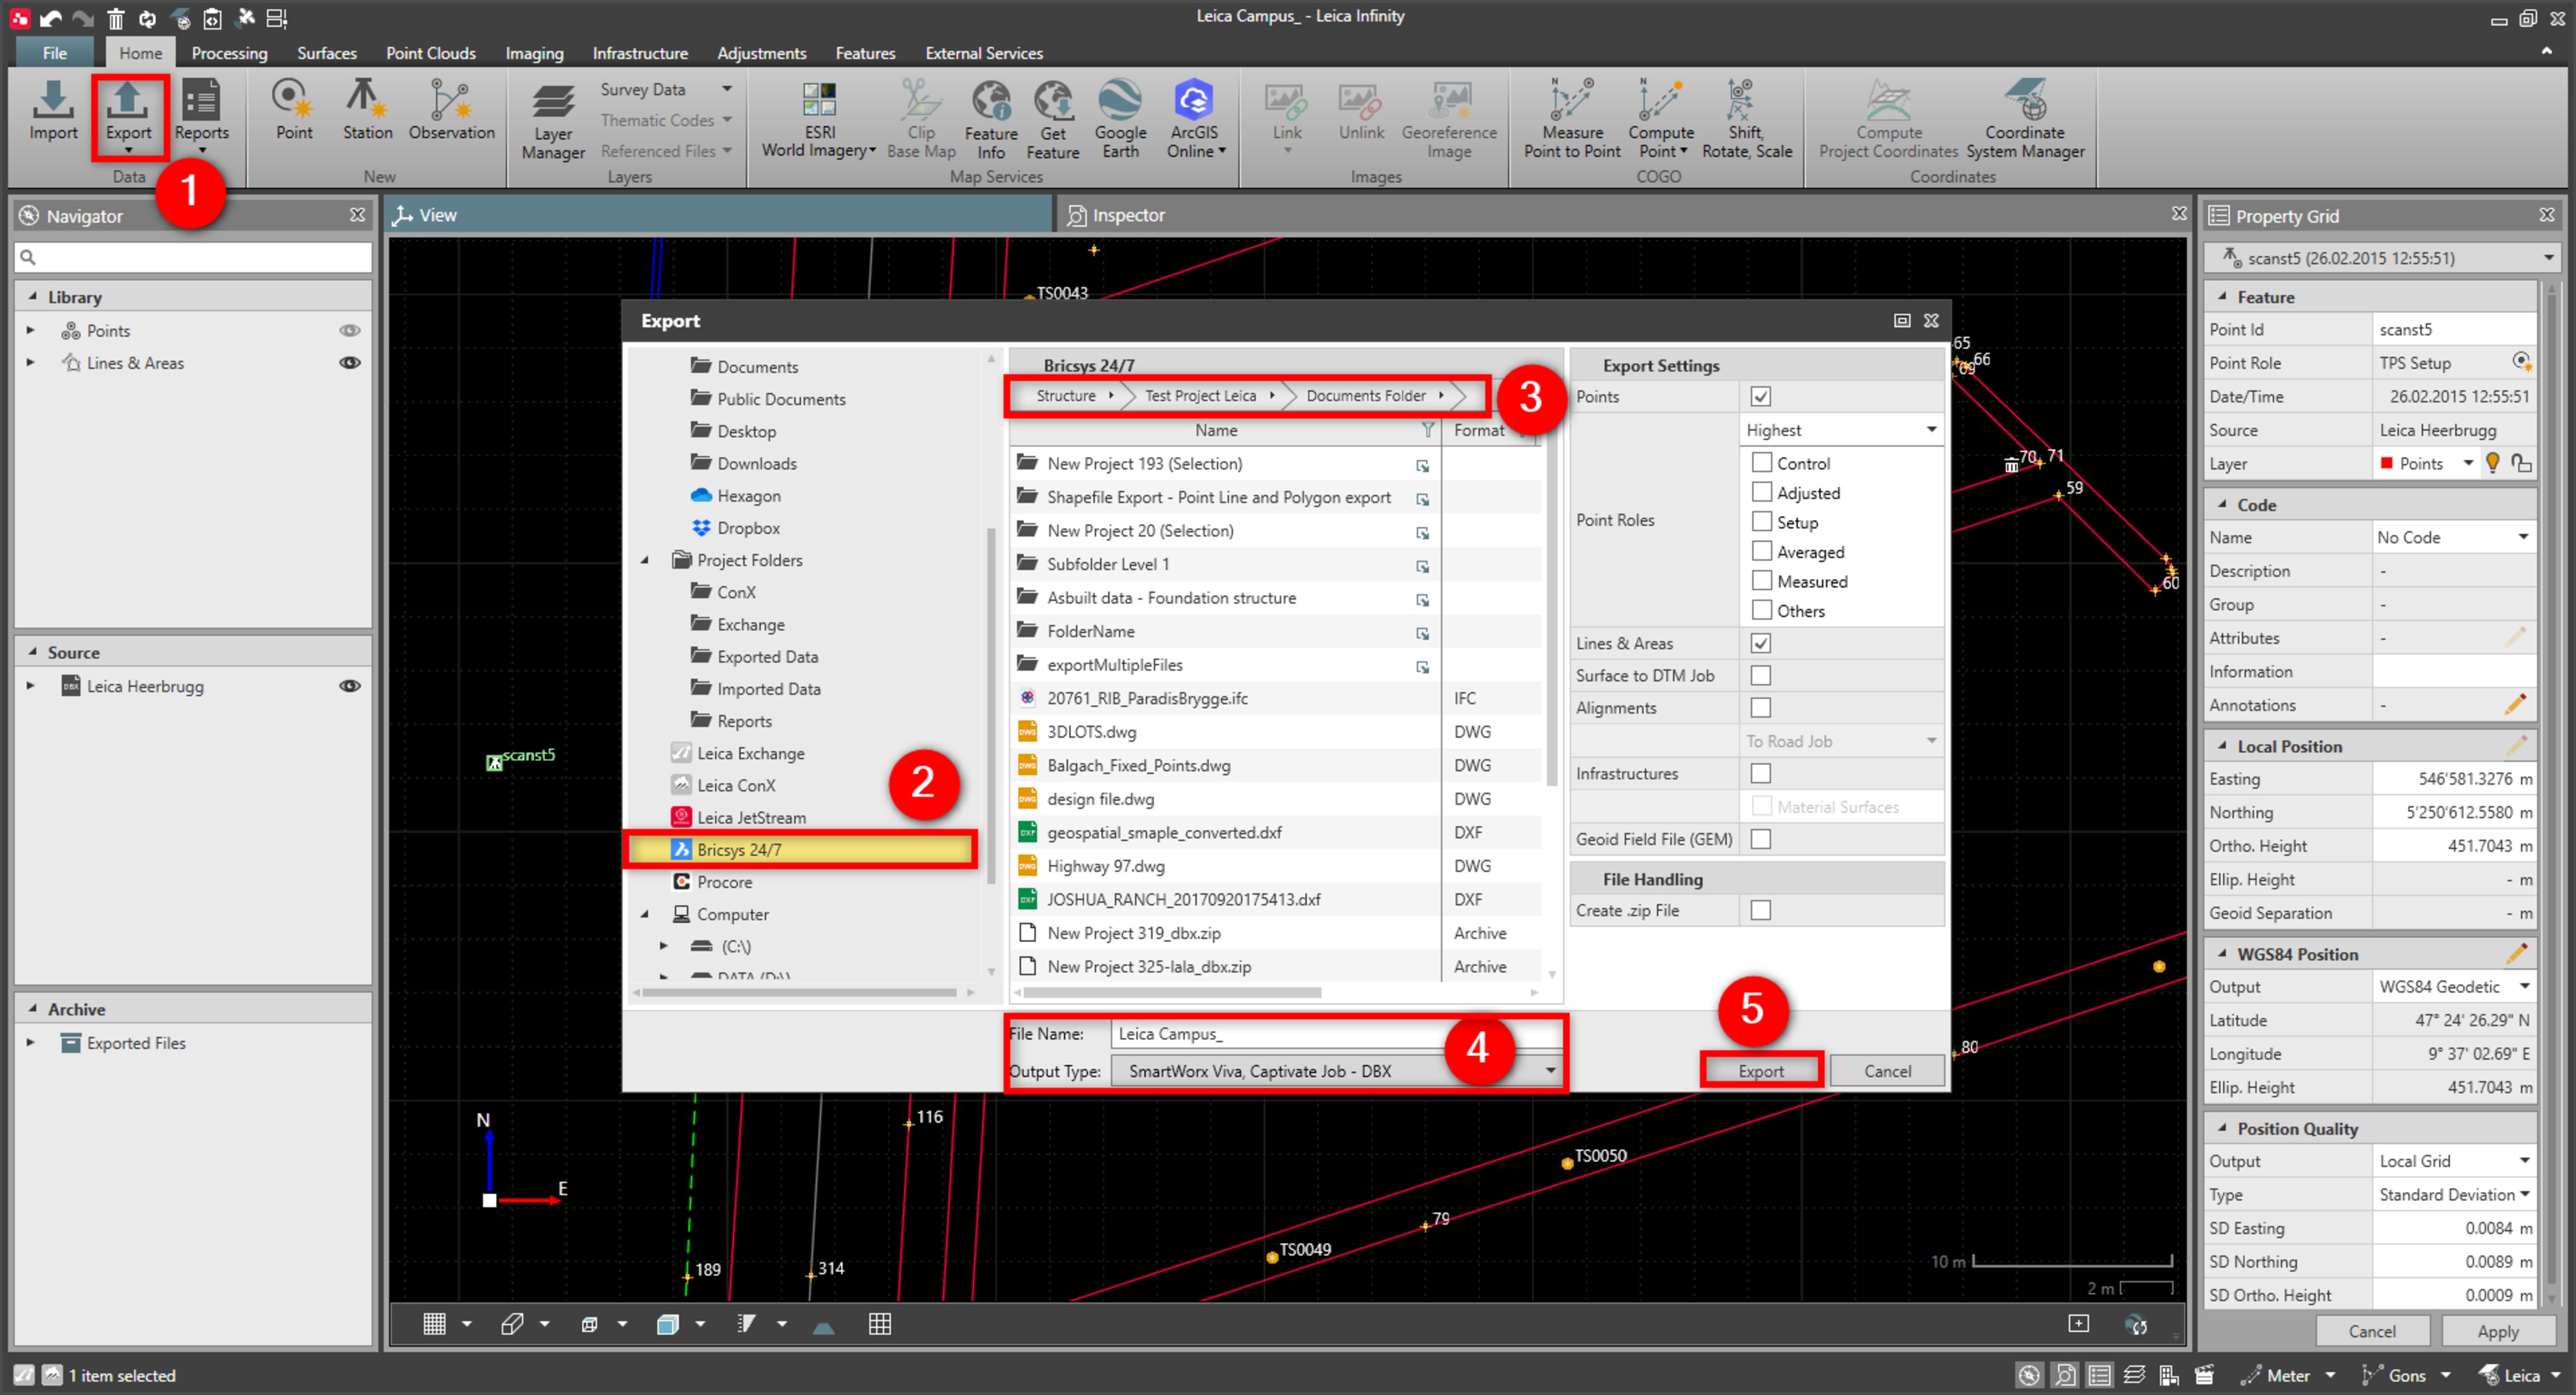Check the Adjusted point role
Image resolution: width=2576 pixels, height=1395 pixels.
coord(1761,492)
